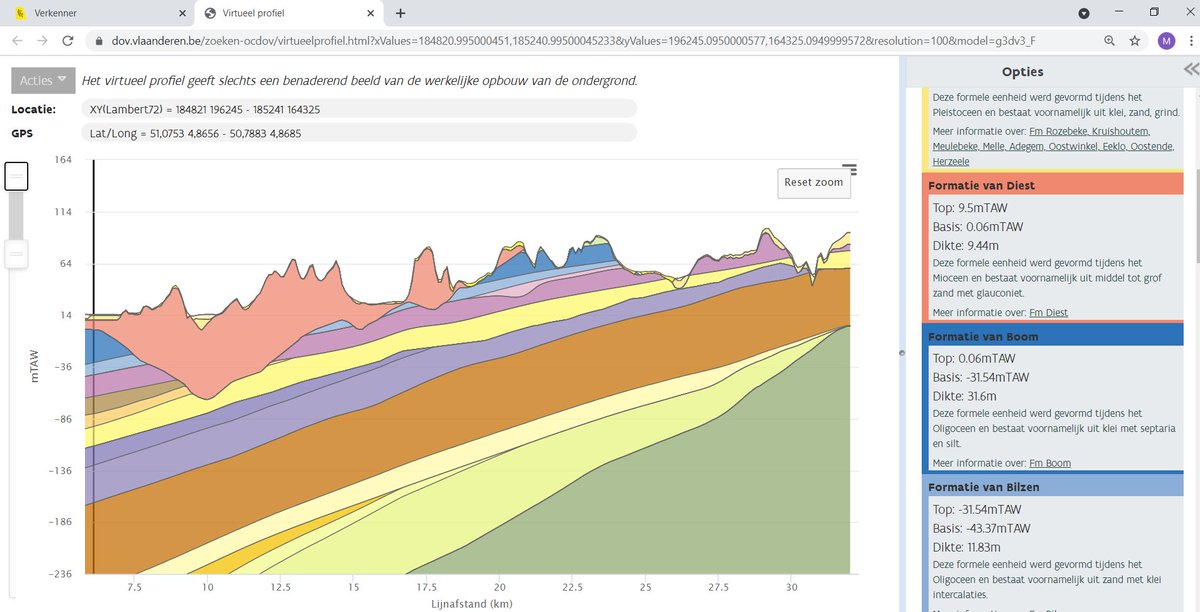Click the 'Dikte: 11.83m' value
Viewport: 1200px width, 612px height.
click(967, 547)
